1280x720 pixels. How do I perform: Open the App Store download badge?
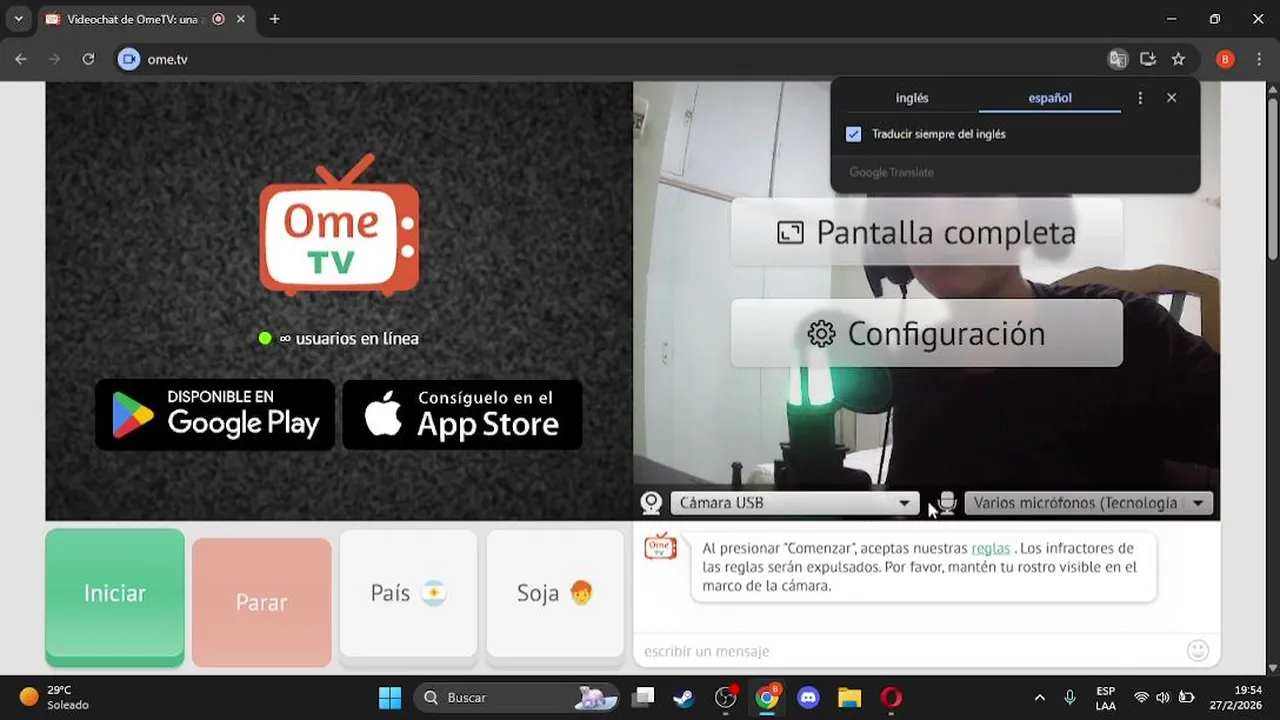[462, 414]
